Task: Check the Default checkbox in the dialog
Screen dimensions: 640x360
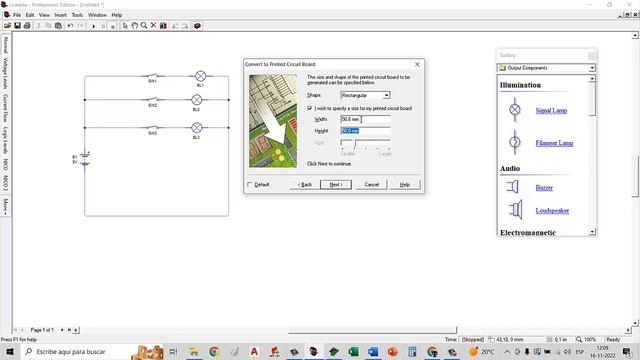Action: tap(250, 184)
